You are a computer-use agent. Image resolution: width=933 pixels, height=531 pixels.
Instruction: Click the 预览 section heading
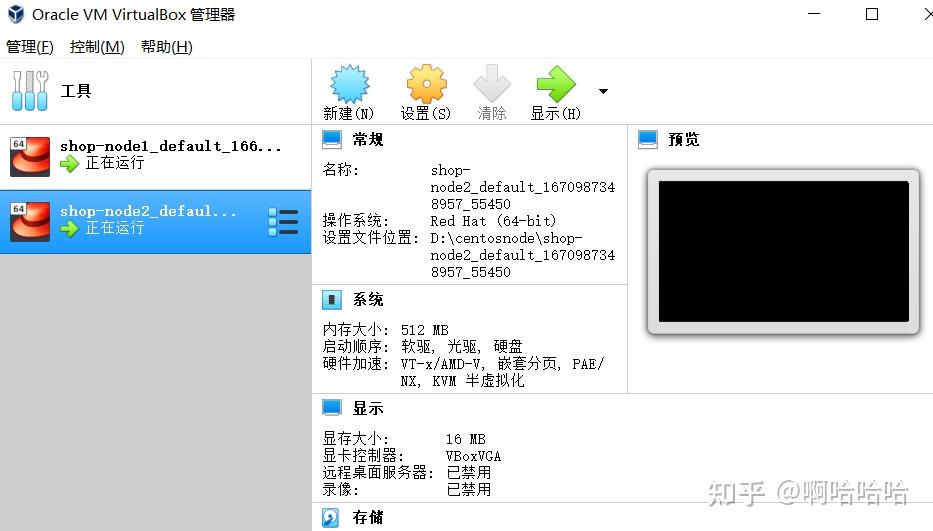click(x=684, y=139)
